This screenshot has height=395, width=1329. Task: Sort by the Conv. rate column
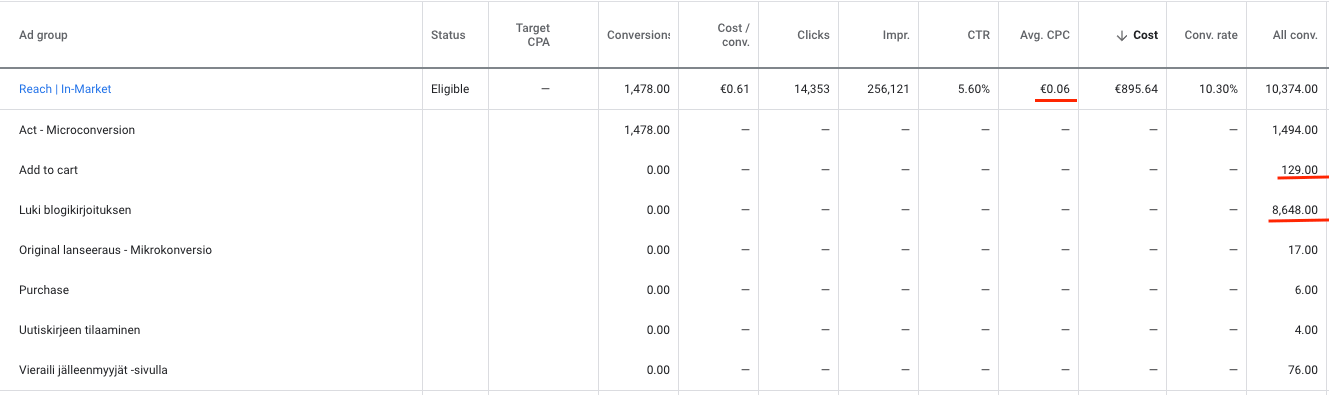point(1211,35)
